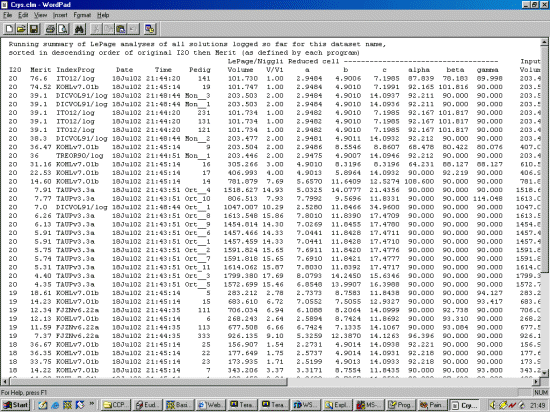Switch to the CCP taskbar window

116,405
